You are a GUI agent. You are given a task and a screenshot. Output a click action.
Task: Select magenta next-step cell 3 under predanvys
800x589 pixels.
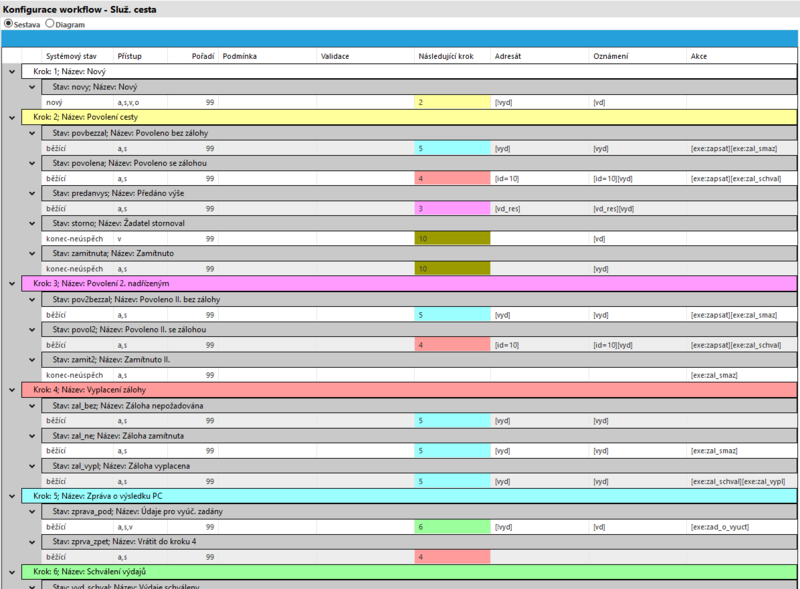point(453,208)
